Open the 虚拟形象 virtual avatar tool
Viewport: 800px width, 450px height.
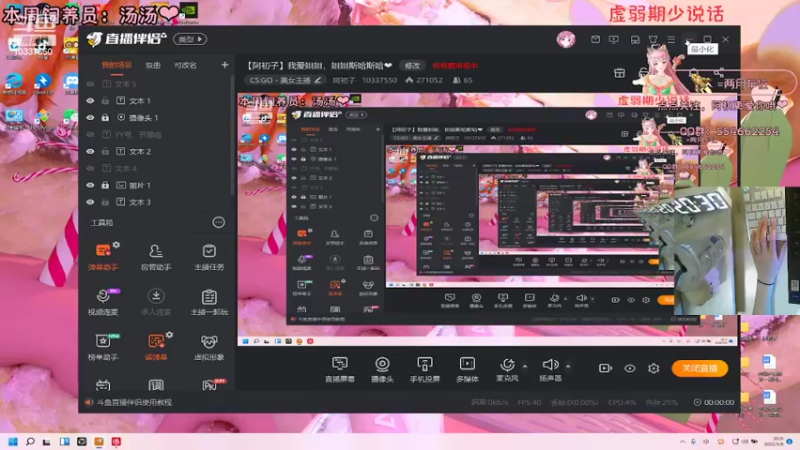(209, 347)
